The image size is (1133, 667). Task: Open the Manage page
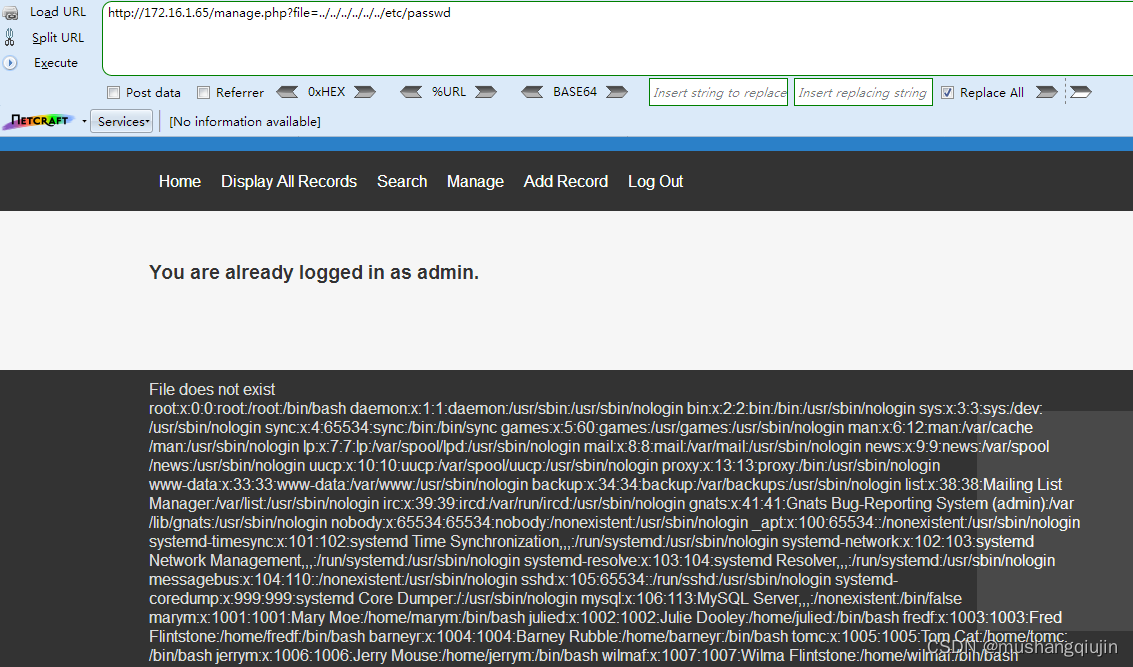(x=475, y=181)
